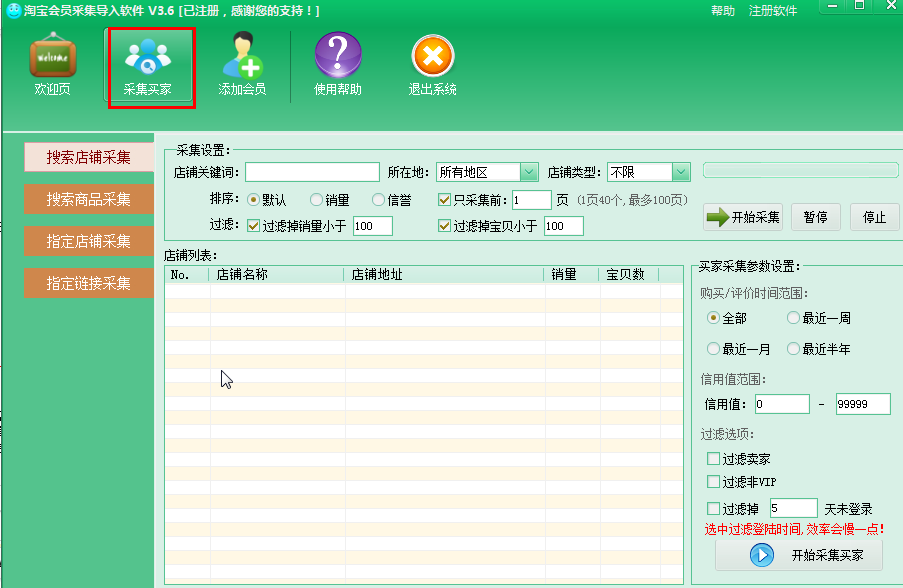The height and width of the screenshot is (588, 903).
Task: Click the No. column header
Action: [x=187, y=275]
